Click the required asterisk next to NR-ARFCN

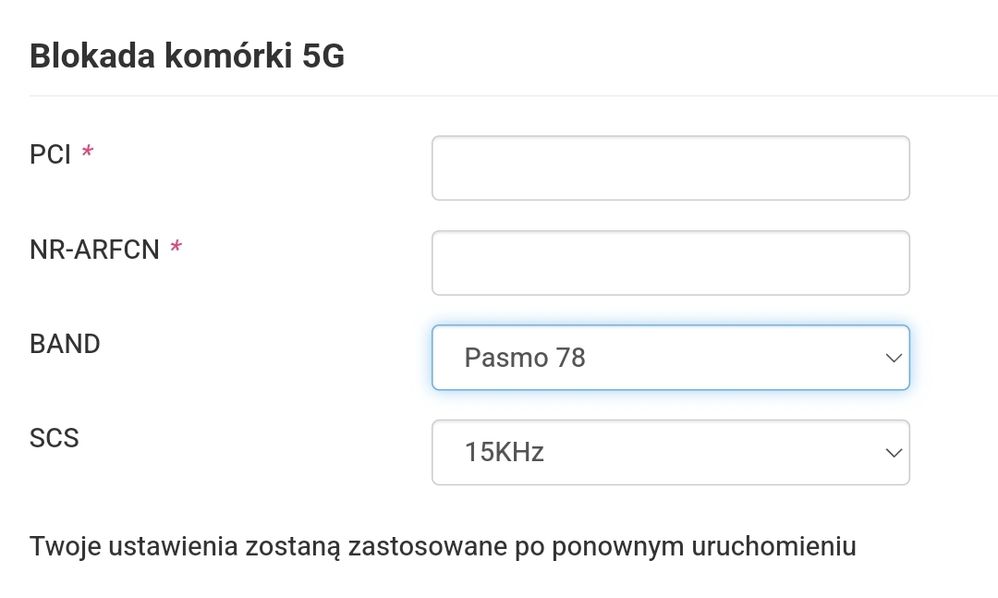(176, 248)
